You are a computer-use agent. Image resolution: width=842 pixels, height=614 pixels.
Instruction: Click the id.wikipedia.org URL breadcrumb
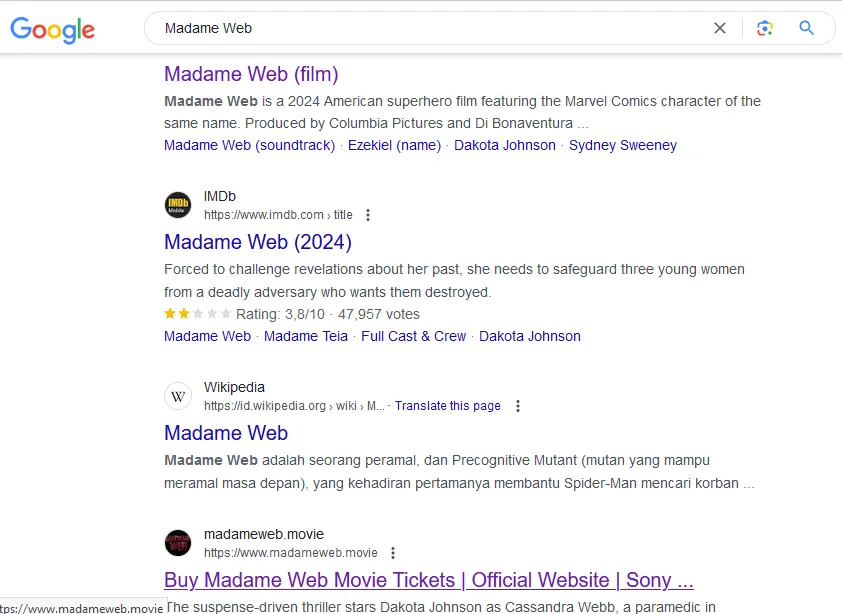[x=294, y=406]
